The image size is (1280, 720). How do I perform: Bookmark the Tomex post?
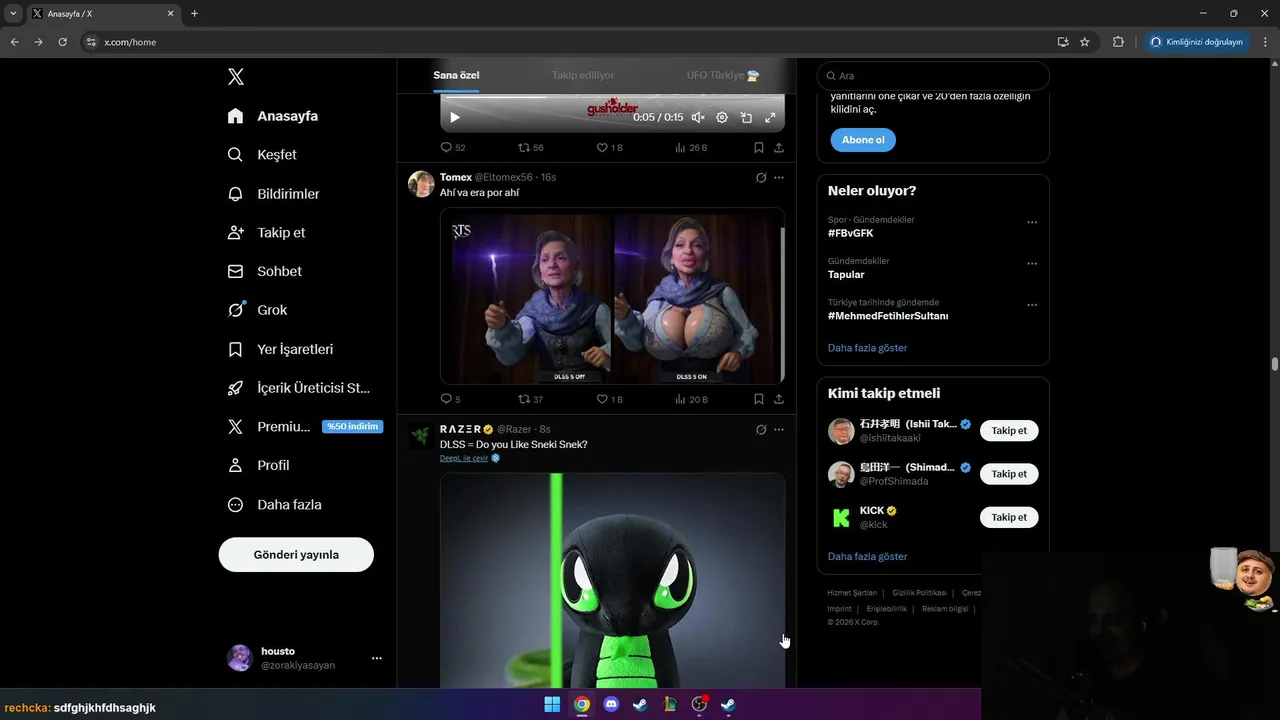(759, 399)
